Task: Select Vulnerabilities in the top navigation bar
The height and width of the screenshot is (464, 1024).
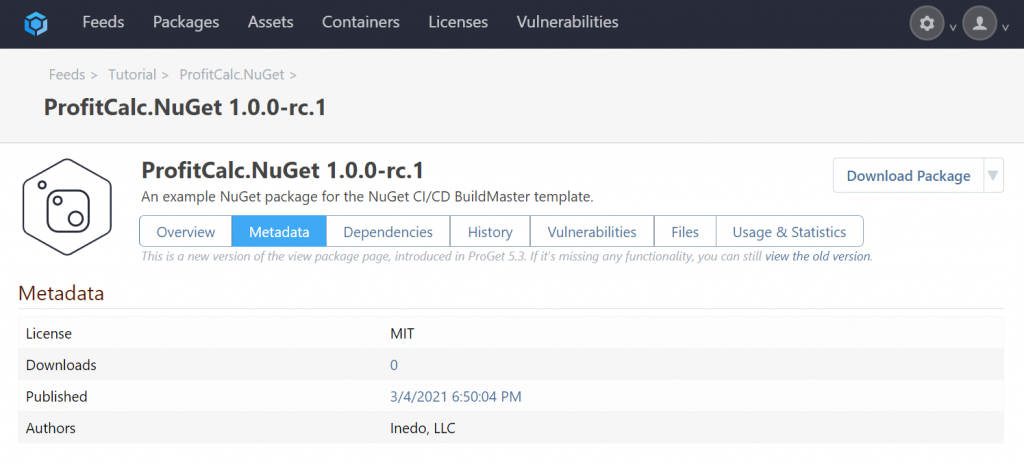Action: point(567,22)
